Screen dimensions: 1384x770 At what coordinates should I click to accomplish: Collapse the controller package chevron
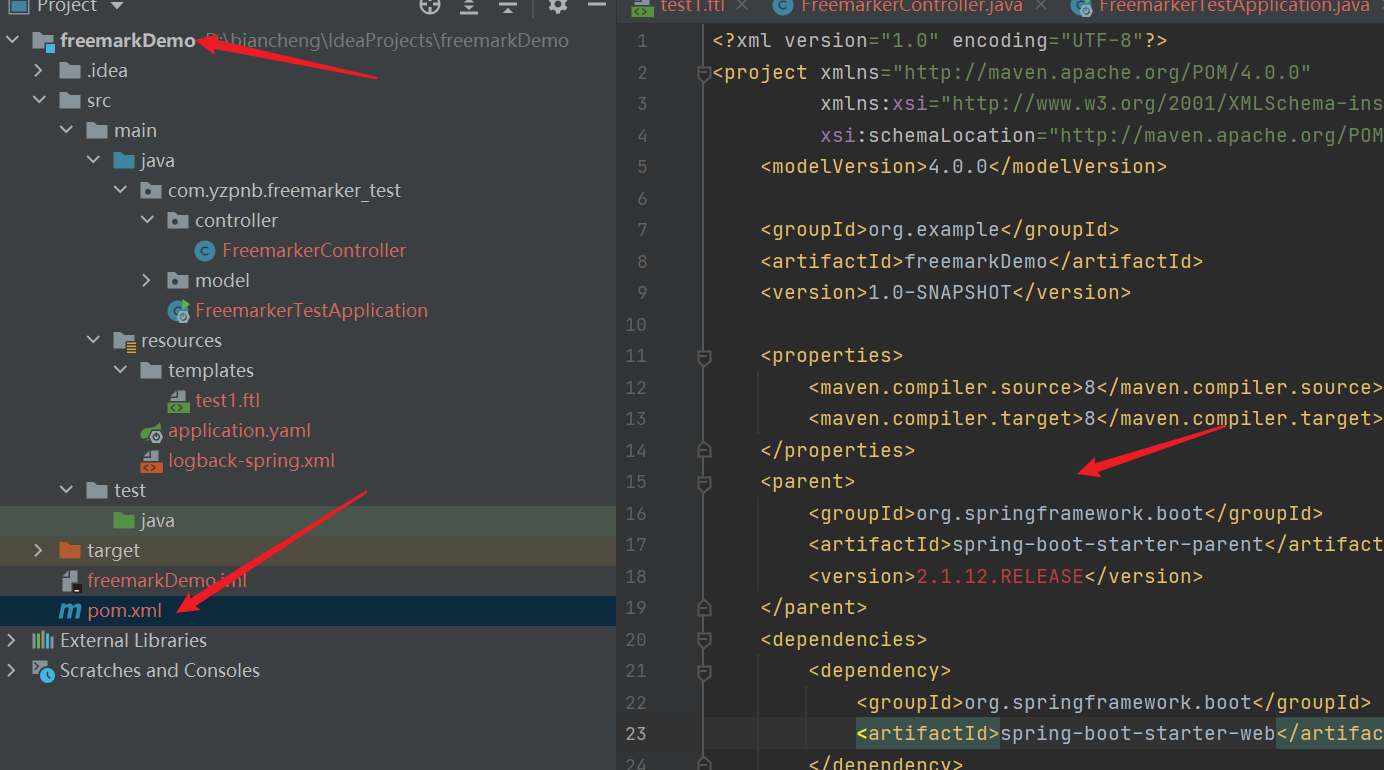(147, 221)
